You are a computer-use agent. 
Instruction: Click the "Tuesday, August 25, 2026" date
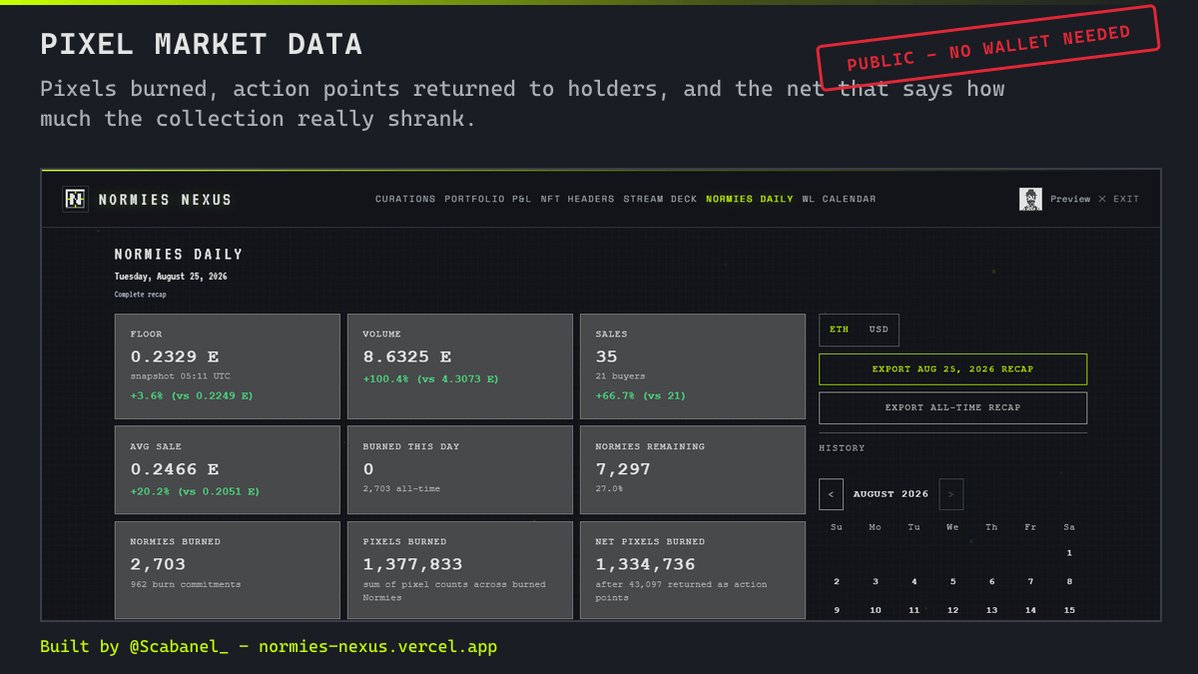(x=170, y=277)
